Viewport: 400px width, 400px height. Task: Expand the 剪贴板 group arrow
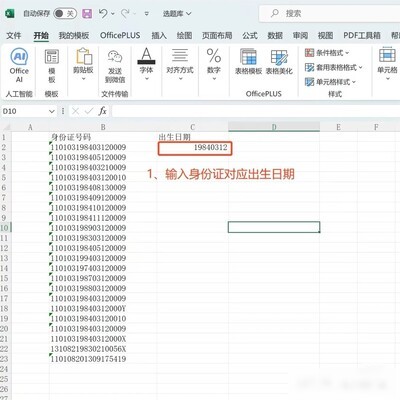83,79
